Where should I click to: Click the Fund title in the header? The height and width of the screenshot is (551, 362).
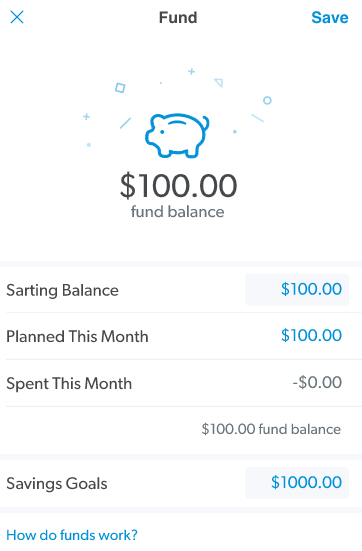coord(178,18)
